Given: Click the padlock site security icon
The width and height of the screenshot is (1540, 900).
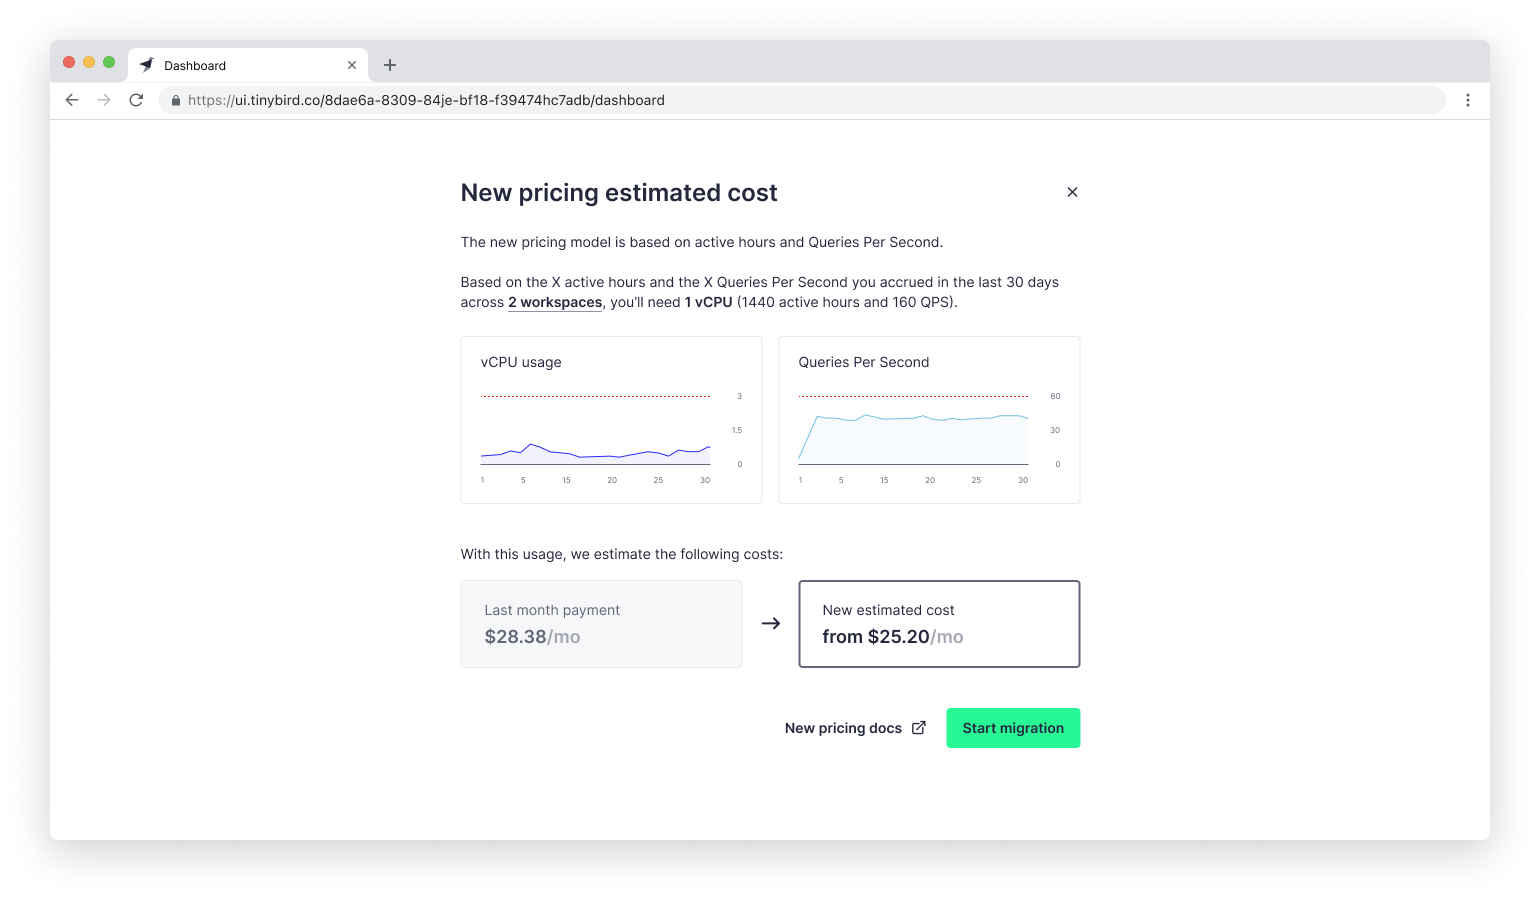Looking at the screenshot, I should [x=176, y=100].
